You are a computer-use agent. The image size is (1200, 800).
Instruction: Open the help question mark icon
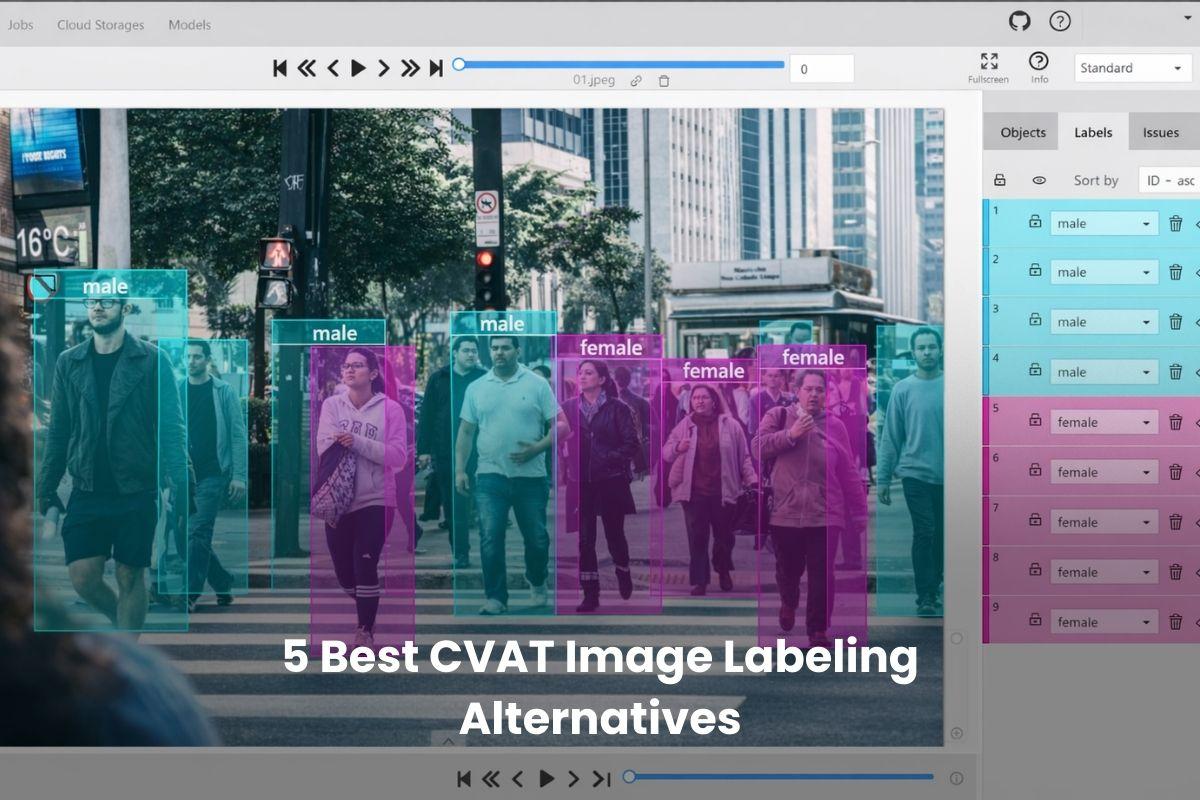point(1057,22)
